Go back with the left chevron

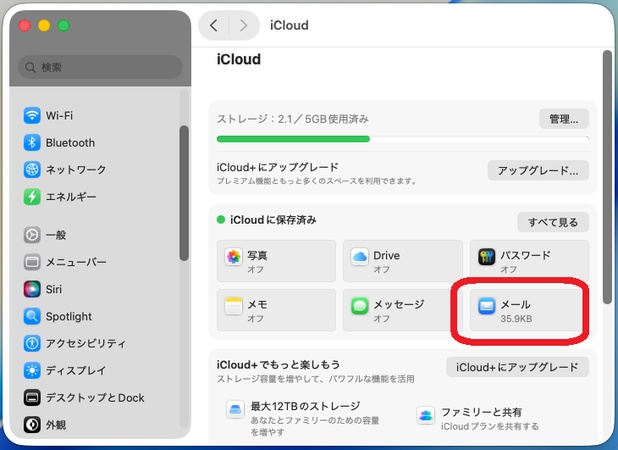click(x=214, y=26)
